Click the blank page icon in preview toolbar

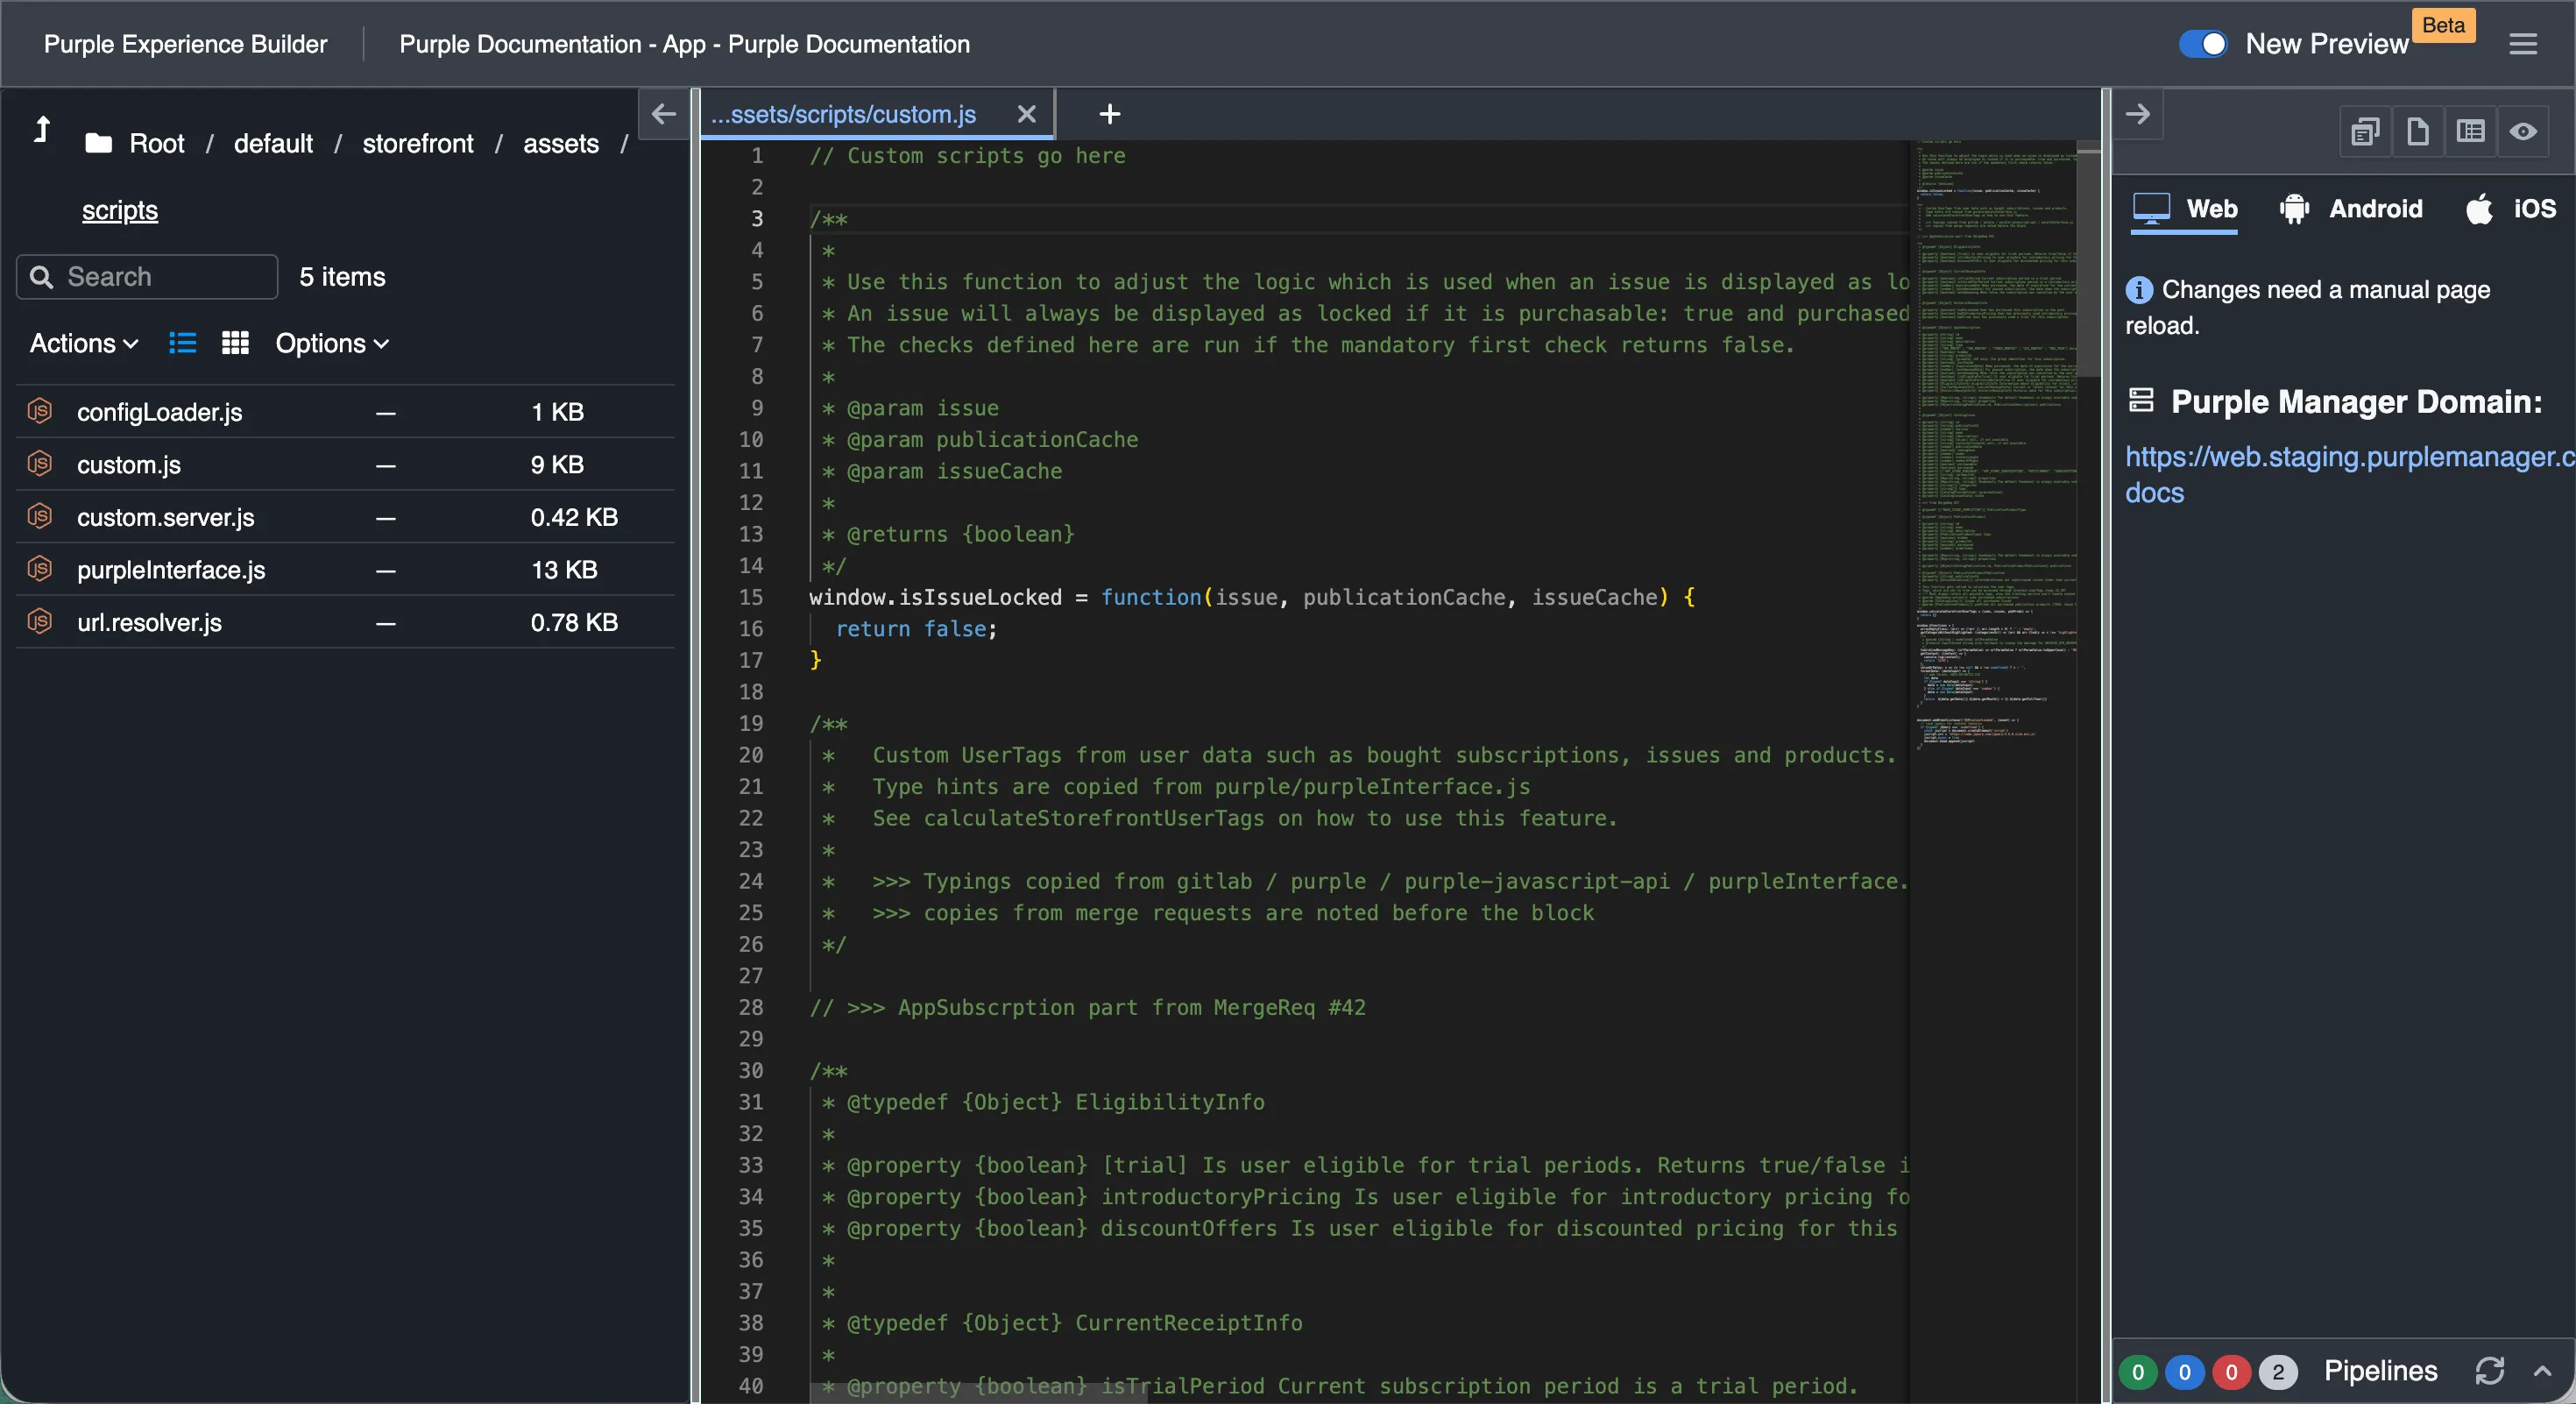click(x=2418, y=131)
